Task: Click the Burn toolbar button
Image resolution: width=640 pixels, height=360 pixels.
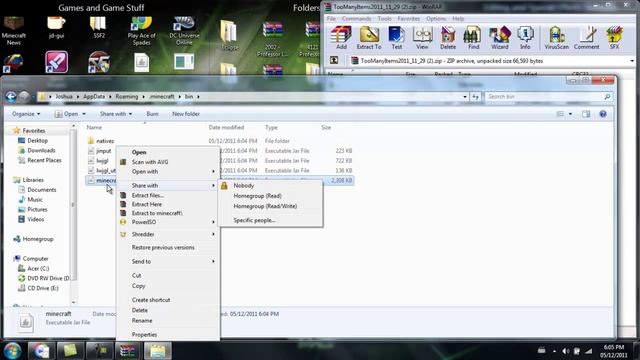Action: 152,114
